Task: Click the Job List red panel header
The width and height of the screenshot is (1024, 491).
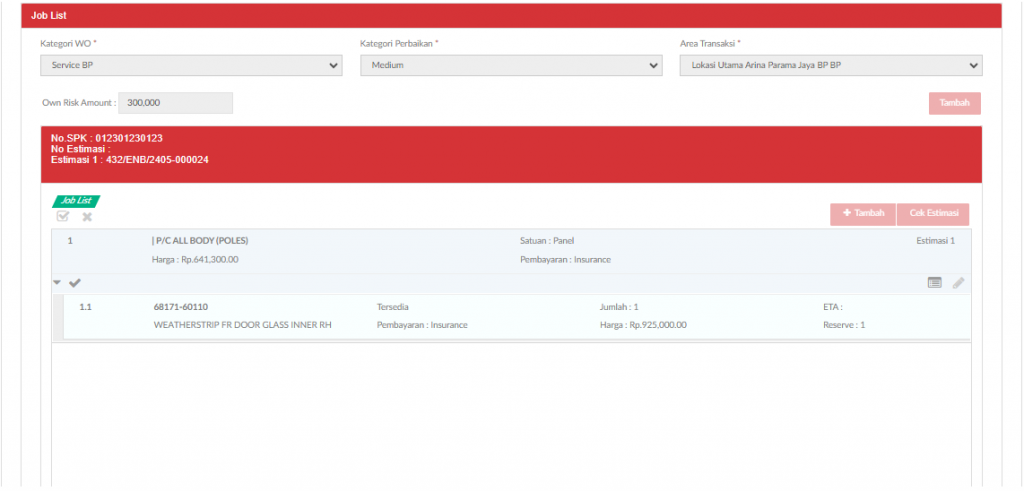Action: 511,15
